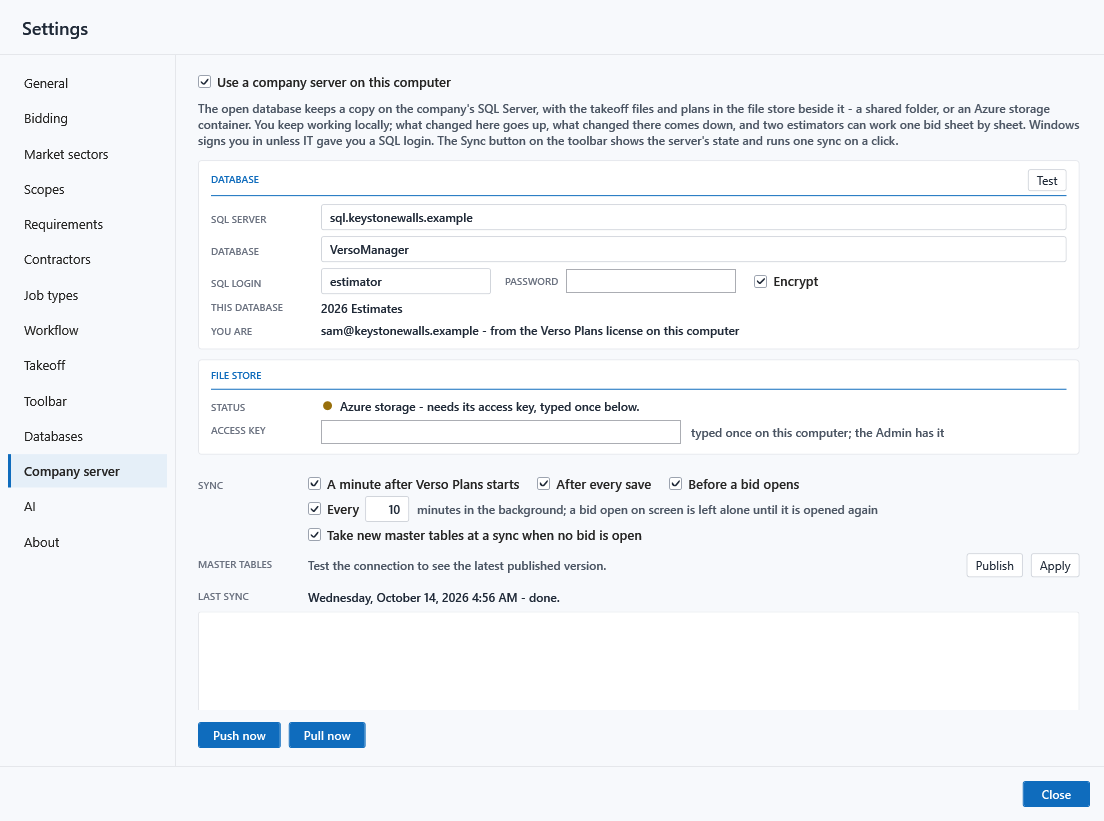Viewport: 1104px width, 821px height.
Task: Go to Bidding settings
Action: [46, 118]
